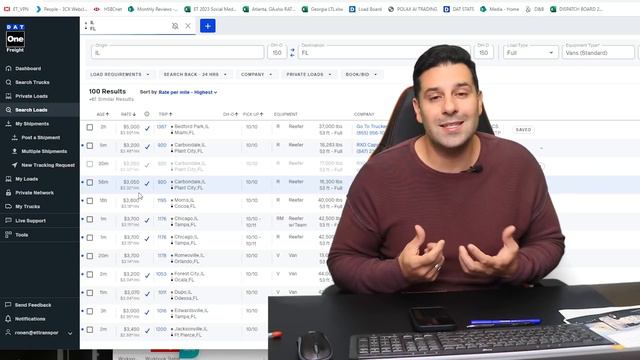Viewport: 640px width, 360px height.
Task: Check the Bedford Park to Miami load
Action: click(90, 127)
